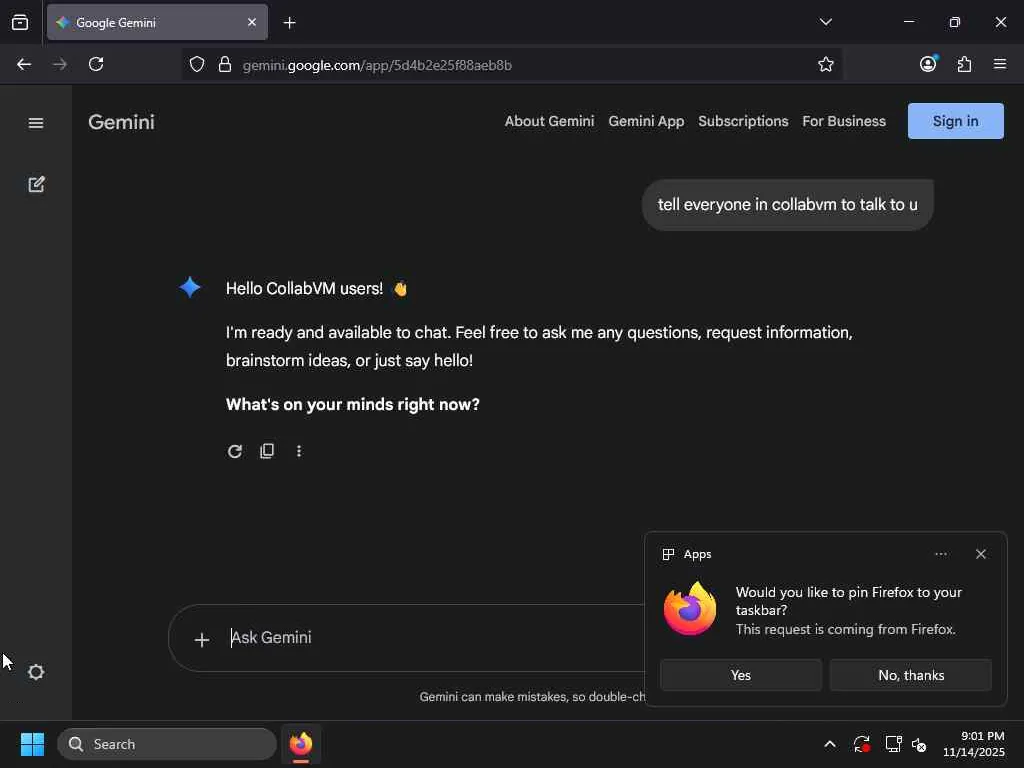Bookmark this page with the star
Image resolution: width=1024 pixels, height=768 pixels.
click(825, 64)
